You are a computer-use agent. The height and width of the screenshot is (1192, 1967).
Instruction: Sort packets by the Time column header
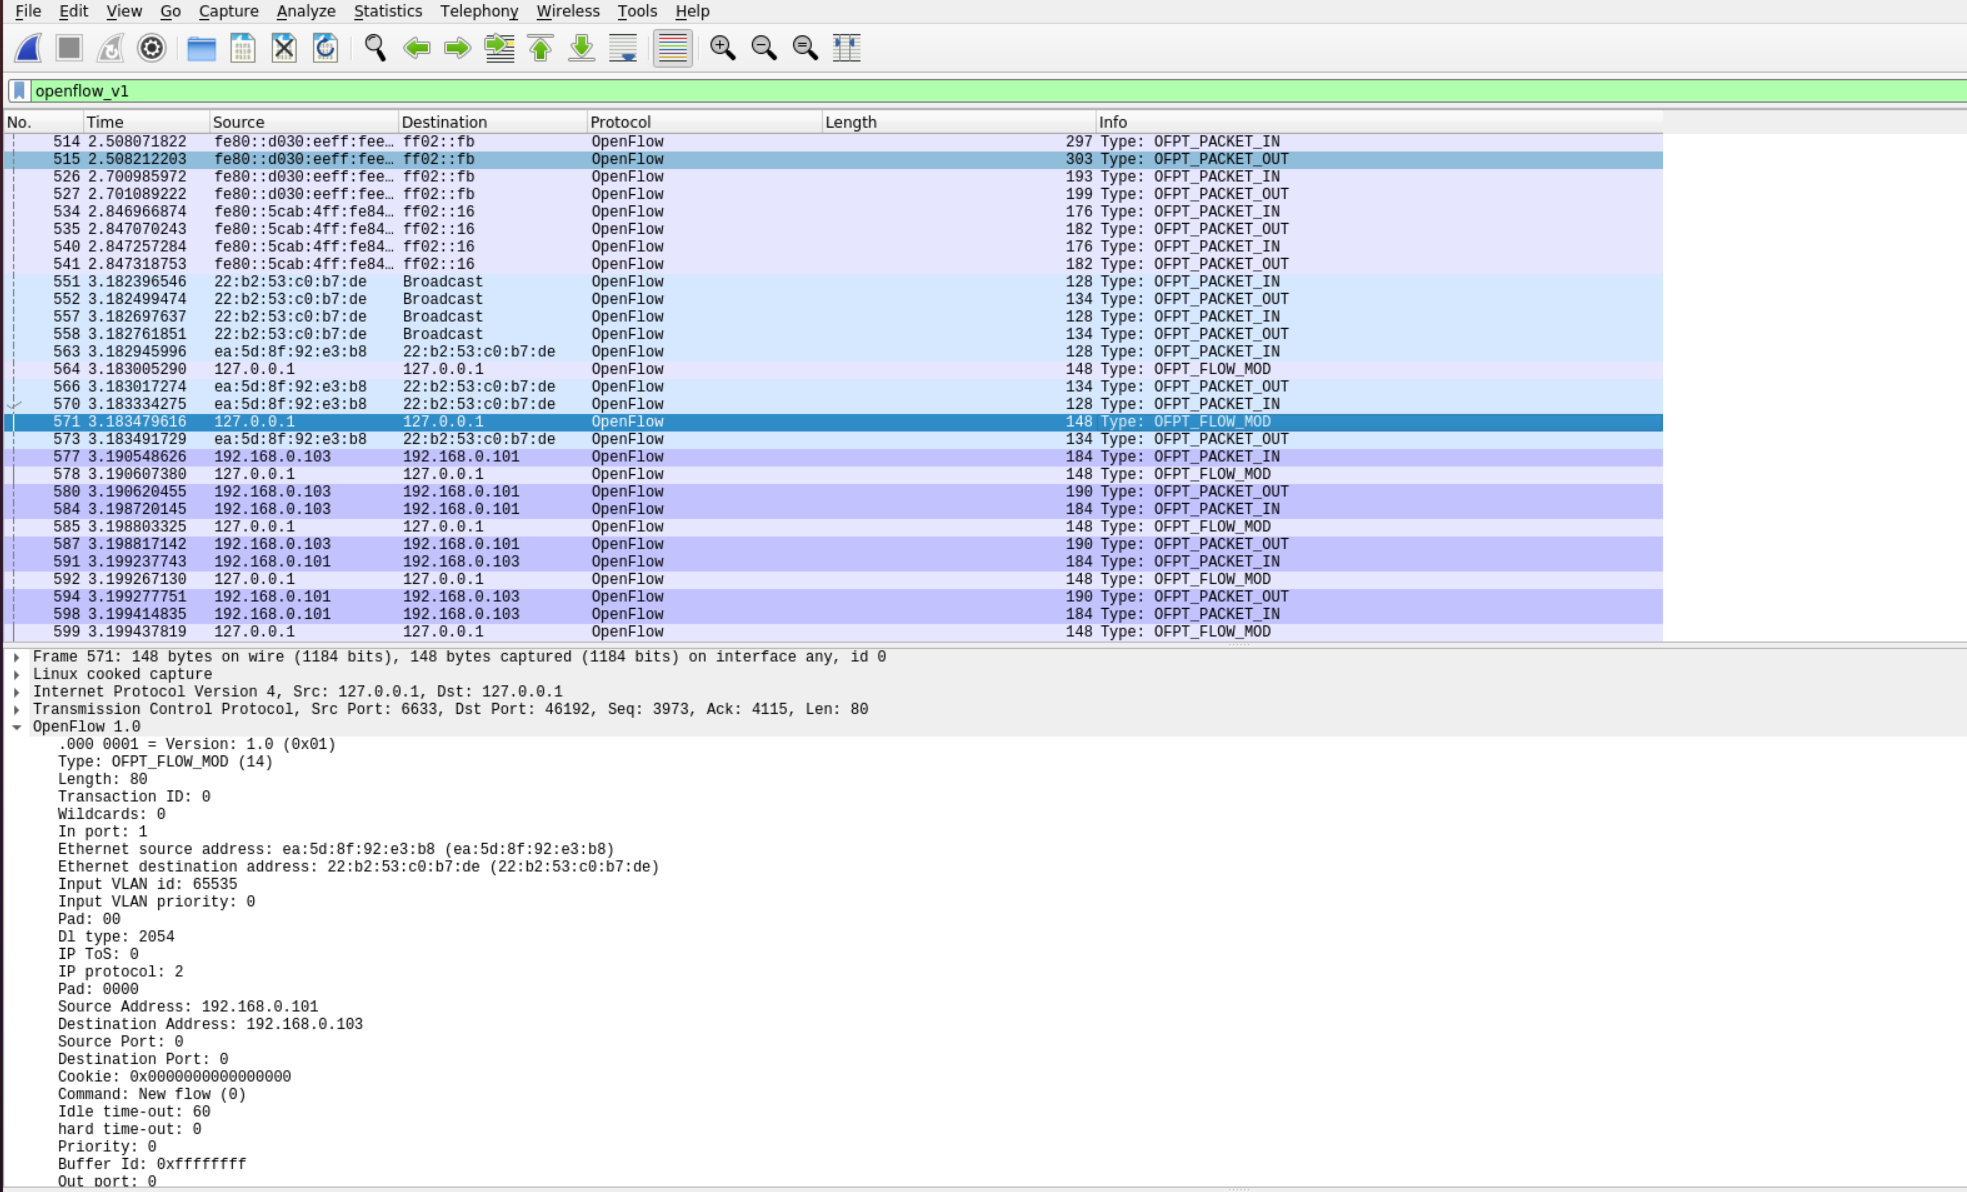click(105, 122)
